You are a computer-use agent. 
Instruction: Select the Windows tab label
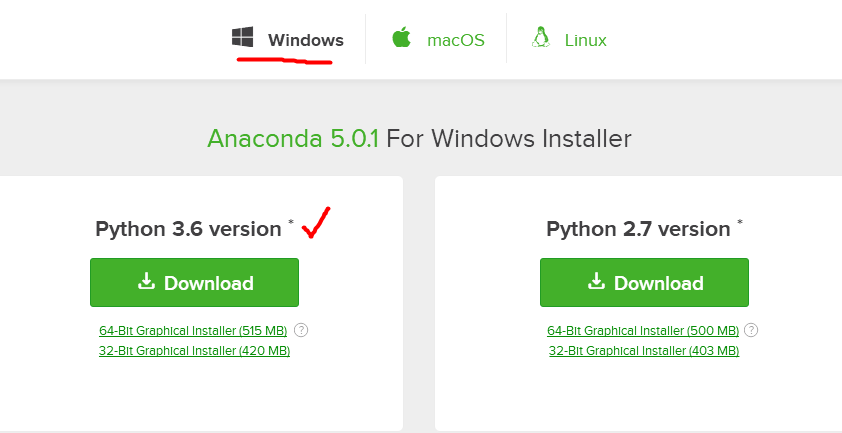tap(305, 40)
